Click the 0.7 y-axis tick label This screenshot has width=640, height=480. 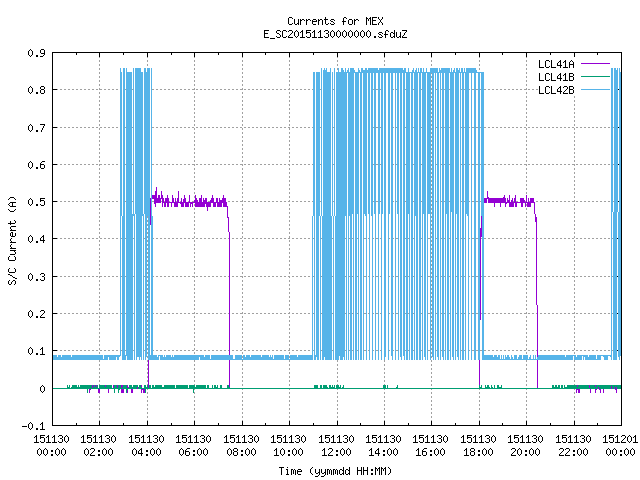coord(36,128)
